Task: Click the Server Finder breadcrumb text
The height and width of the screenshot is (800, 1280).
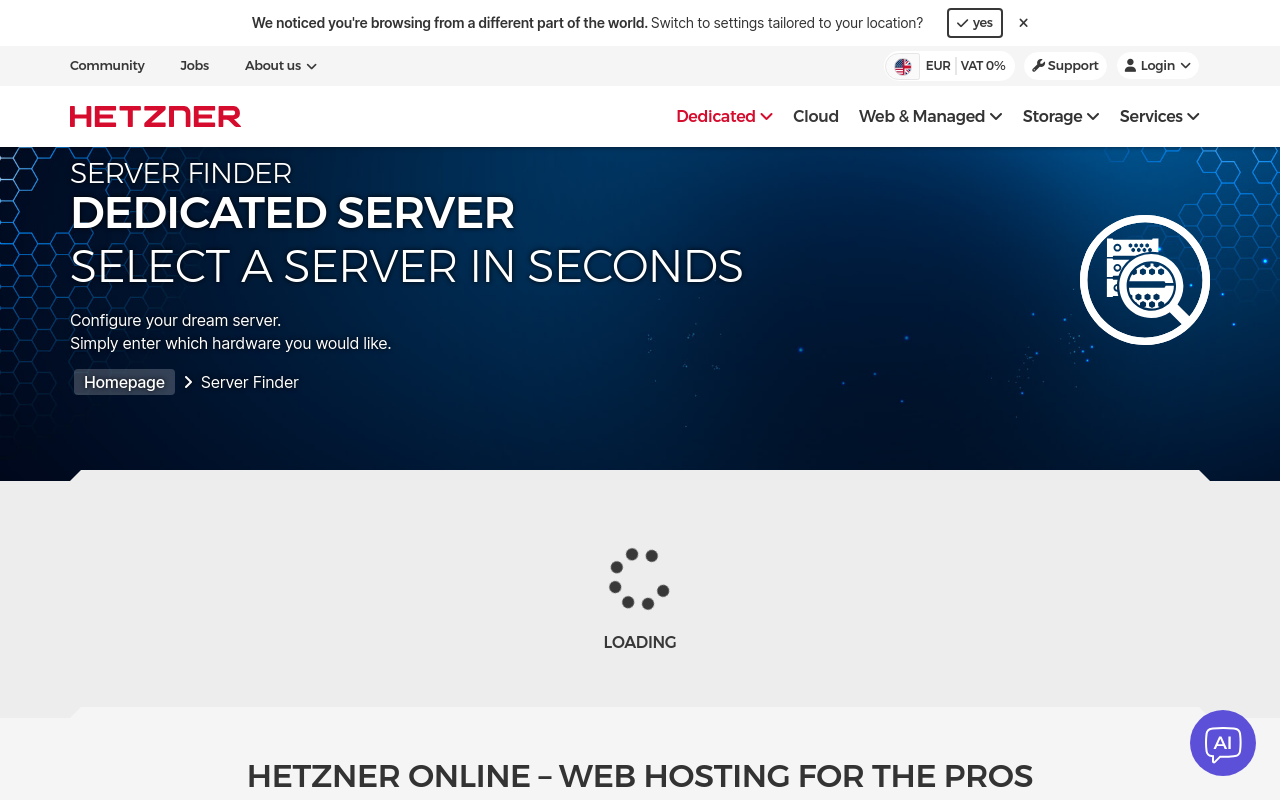Action: pyautogui.click(x=250, y=382)
